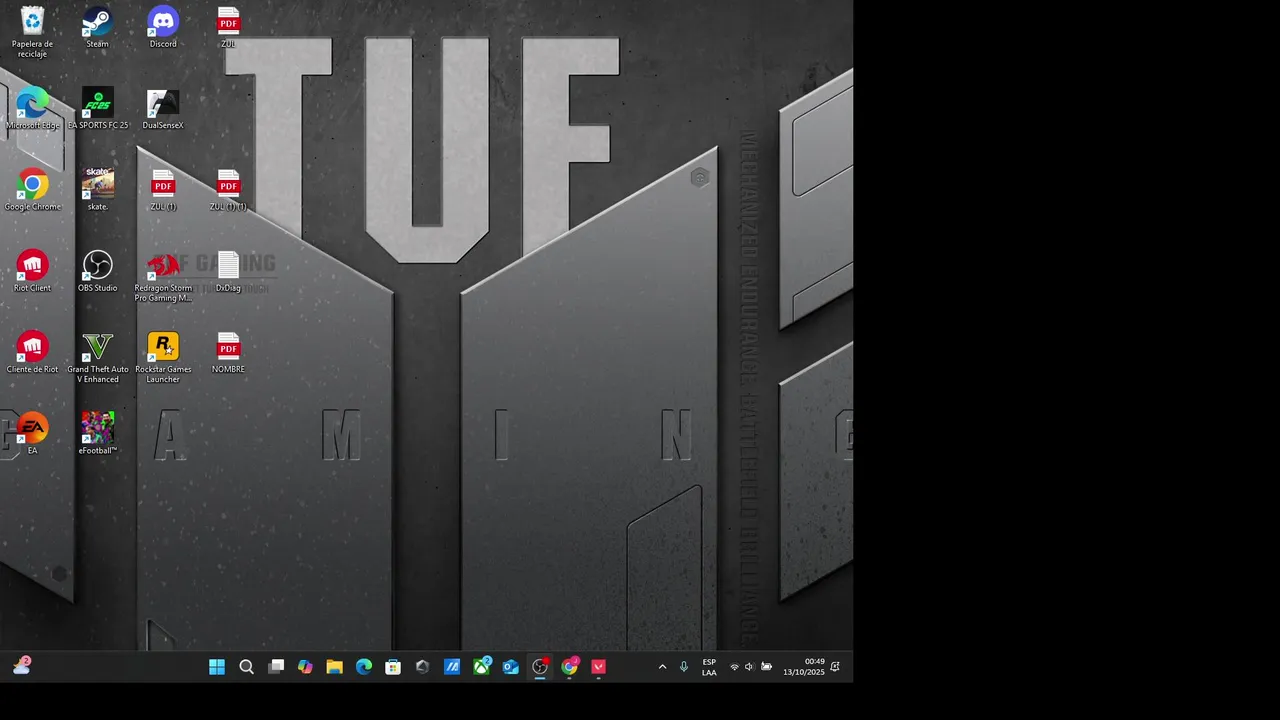Open MyASUS blue icon in taskbar

[x=452, y=667]
